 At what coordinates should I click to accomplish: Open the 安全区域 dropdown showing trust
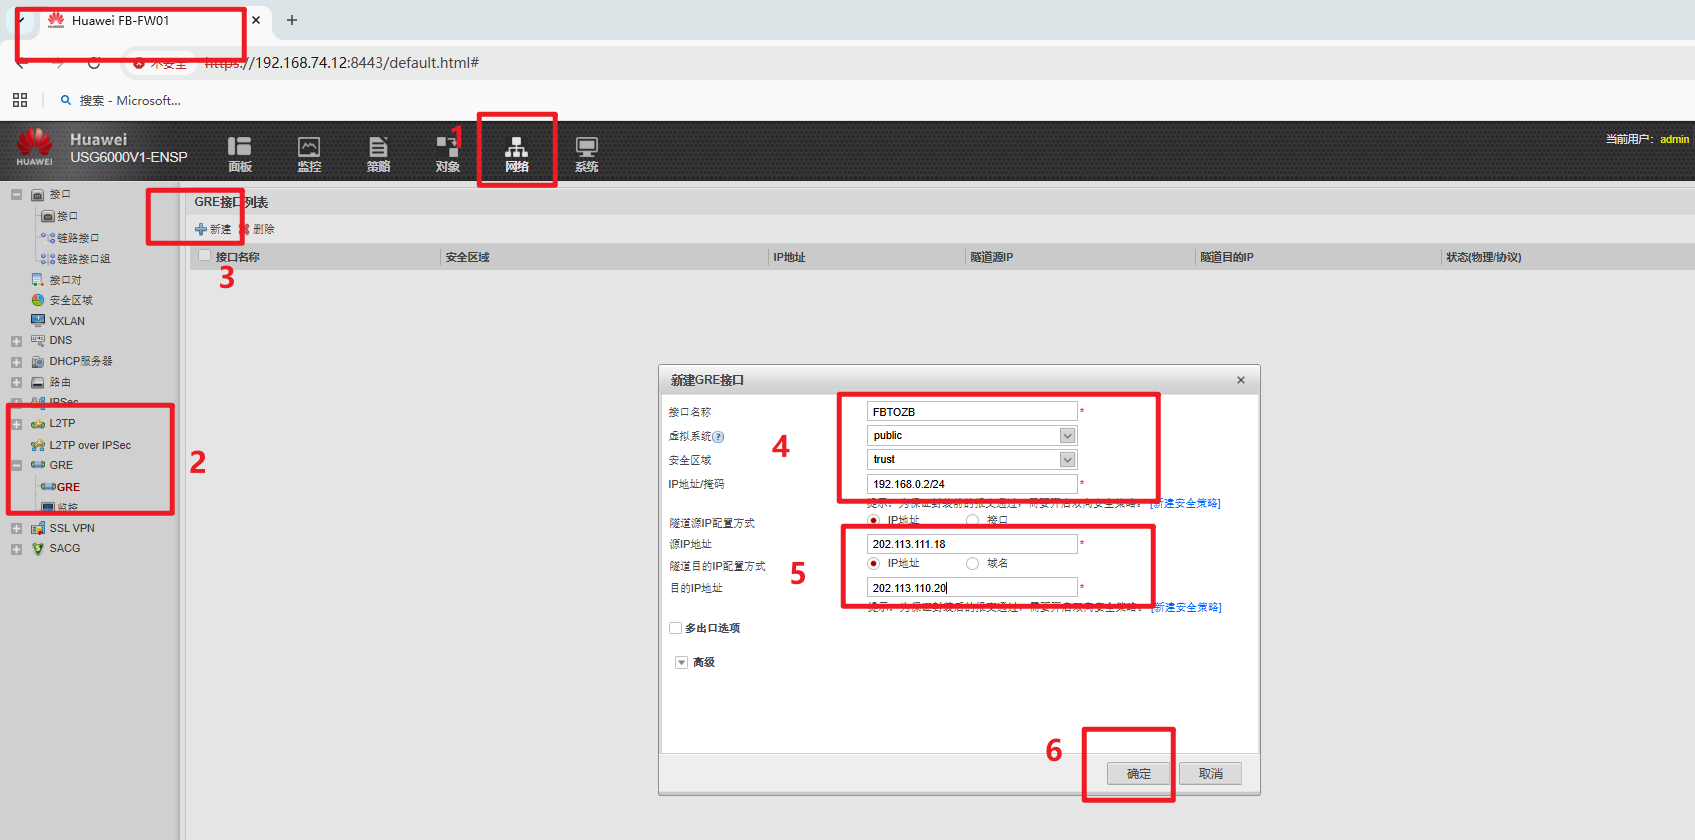coord(1067,460)
